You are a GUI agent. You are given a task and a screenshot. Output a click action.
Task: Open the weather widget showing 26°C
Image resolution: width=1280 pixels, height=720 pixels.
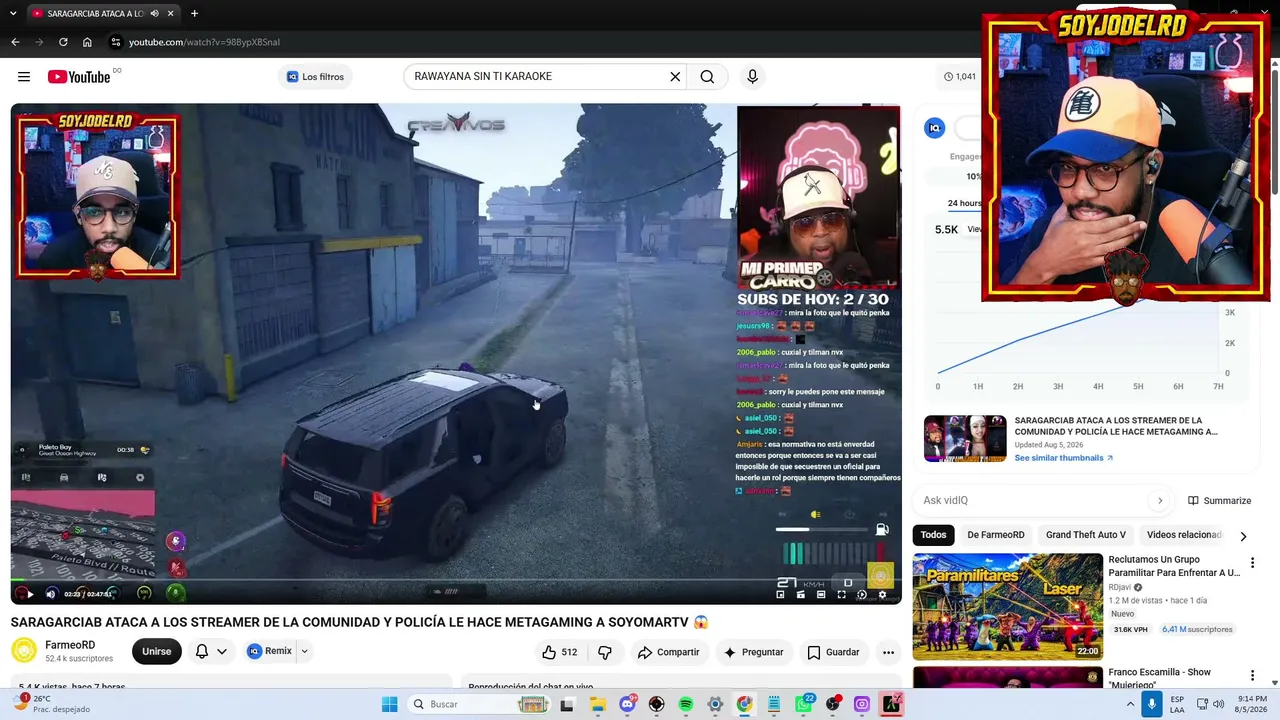[x=53, y=704]
